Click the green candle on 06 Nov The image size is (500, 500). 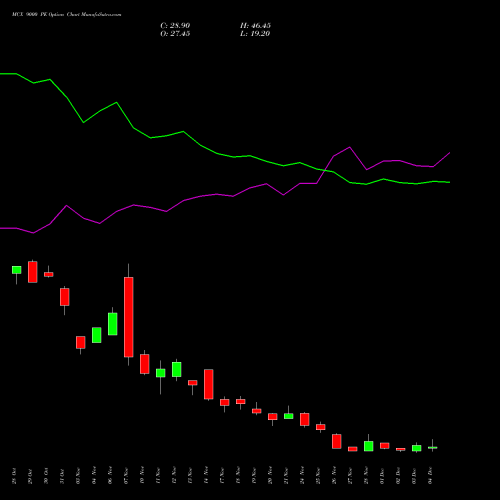click(x=113, y=324)
